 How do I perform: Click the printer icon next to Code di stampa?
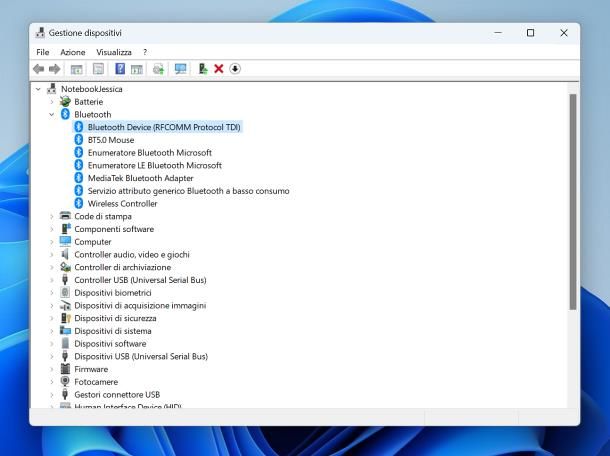[x=65, y=216]
